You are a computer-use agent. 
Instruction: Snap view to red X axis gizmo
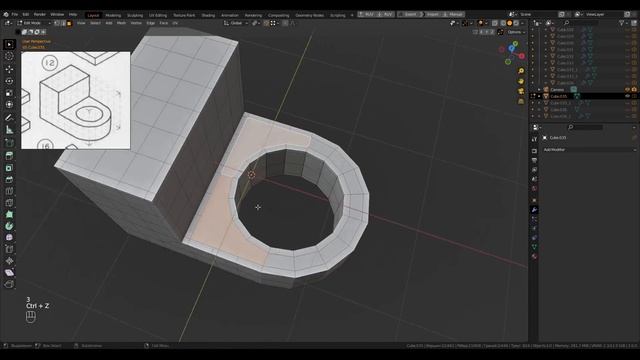[522, 56]
